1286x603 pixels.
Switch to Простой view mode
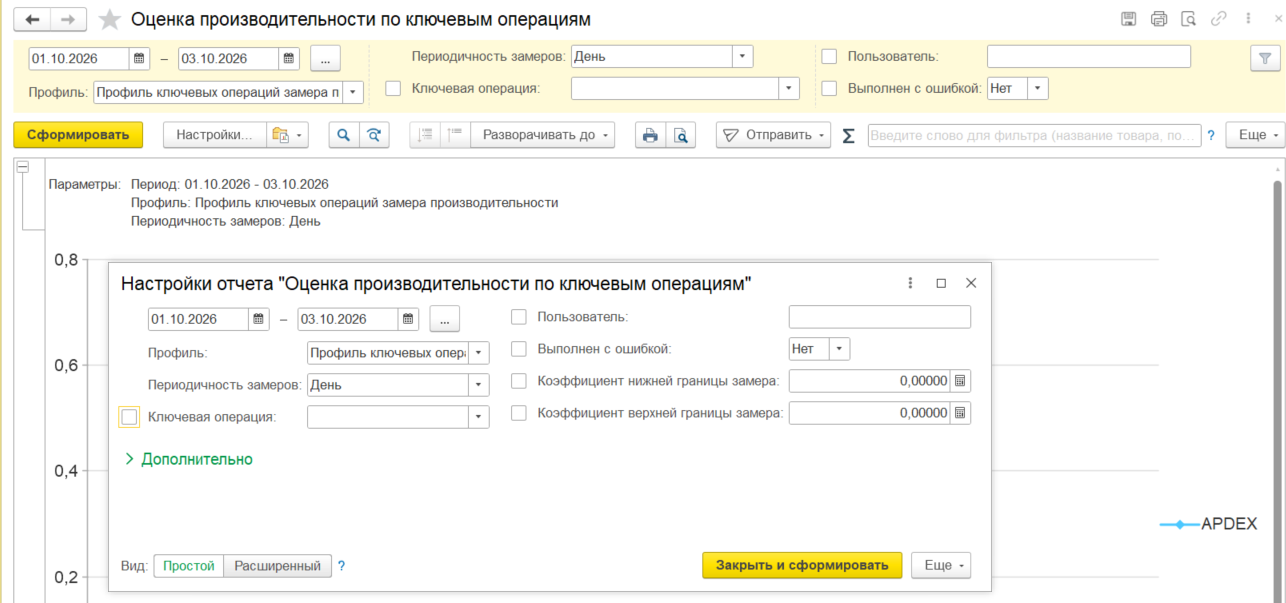(x=189, y=566)
